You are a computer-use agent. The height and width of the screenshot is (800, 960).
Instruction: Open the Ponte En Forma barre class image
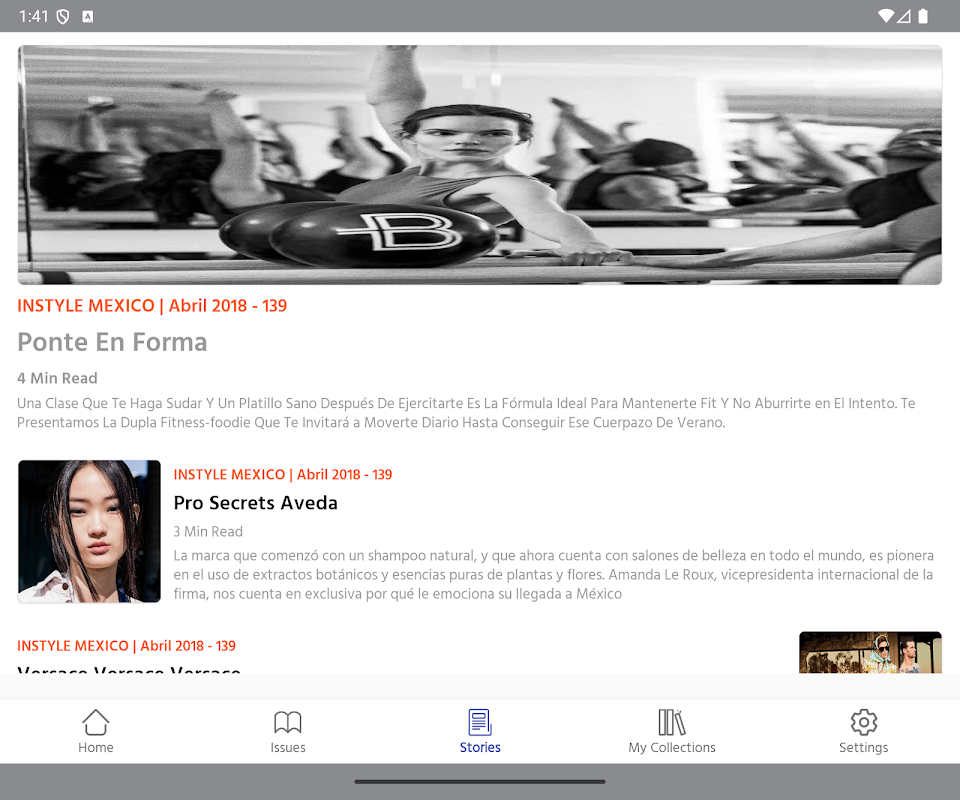pyautogui.click(x=480, y=165)
